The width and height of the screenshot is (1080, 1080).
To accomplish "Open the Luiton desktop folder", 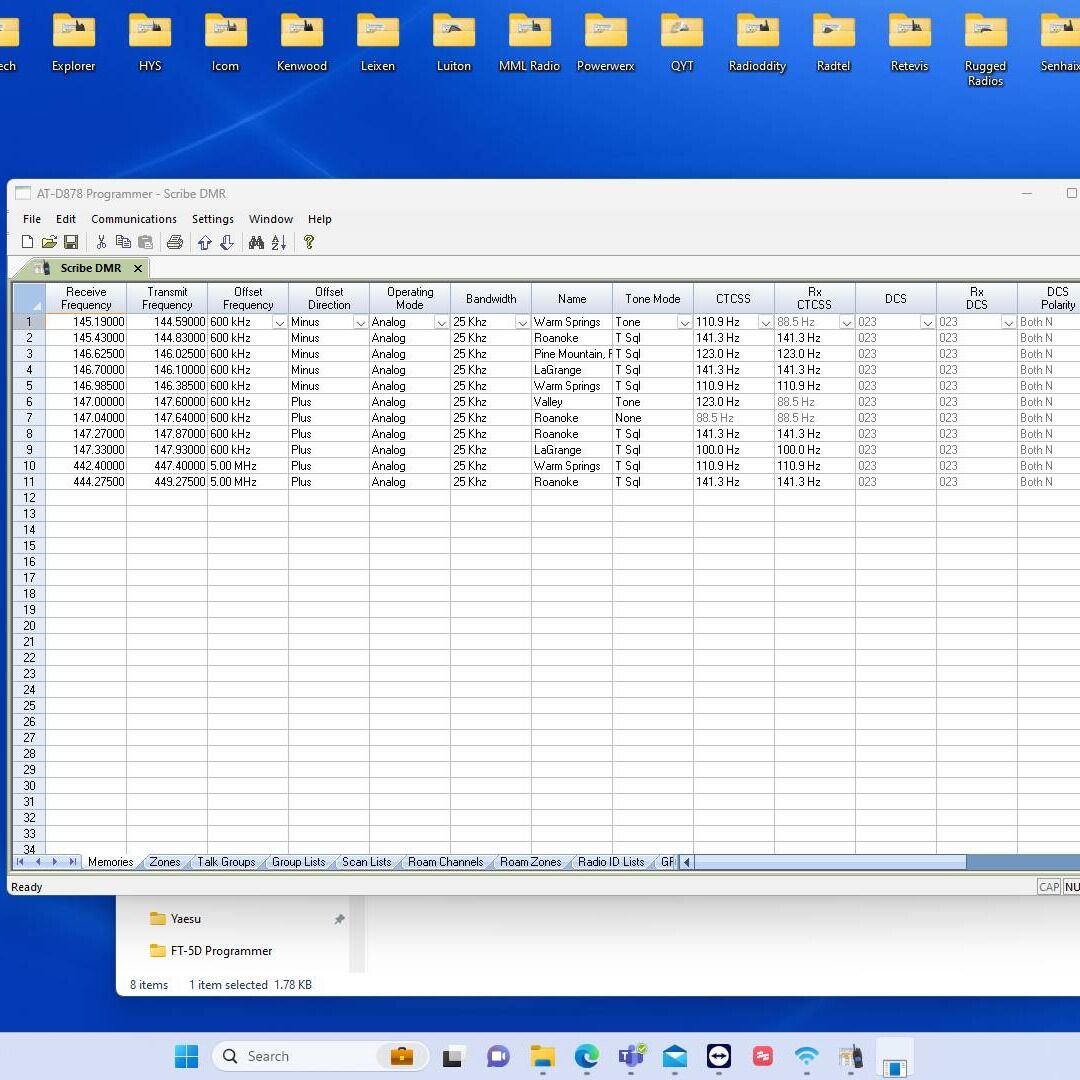I will (454, 43).
